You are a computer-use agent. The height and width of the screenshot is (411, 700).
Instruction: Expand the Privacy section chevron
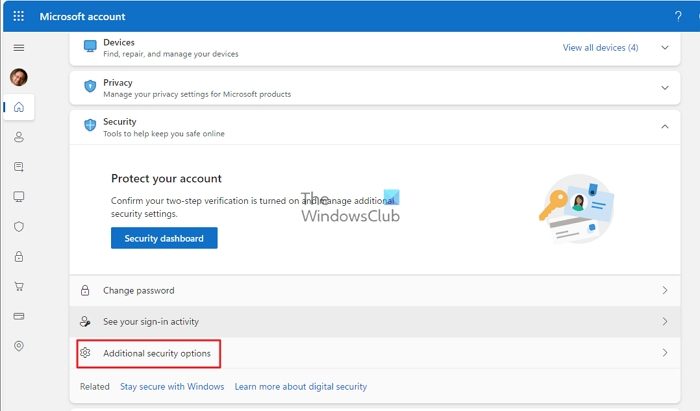pos(665,88)
